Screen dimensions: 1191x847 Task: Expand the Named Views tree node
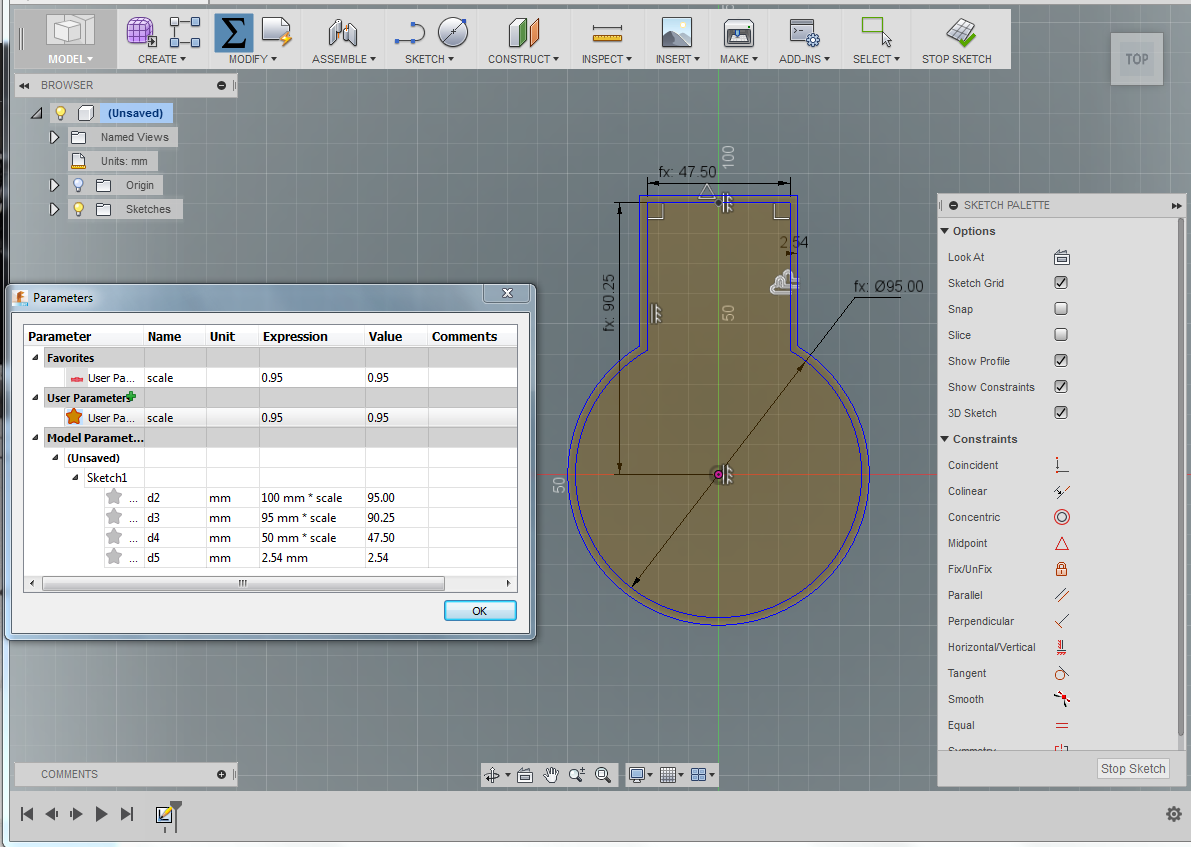click(55, 137)
